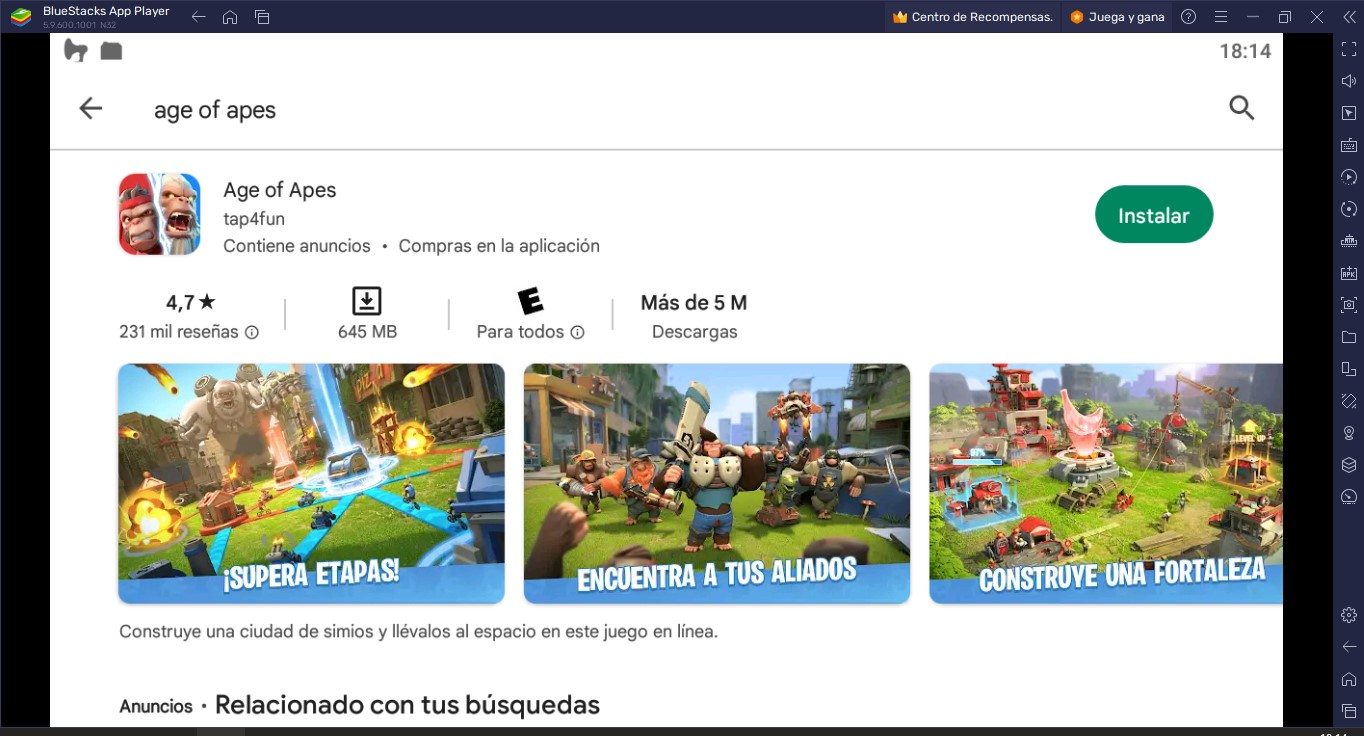The height and width of the screenshot is (736, 1364).
Task: Open the '231 mil reseñas' ratings text
Action: tap(179, 332)
